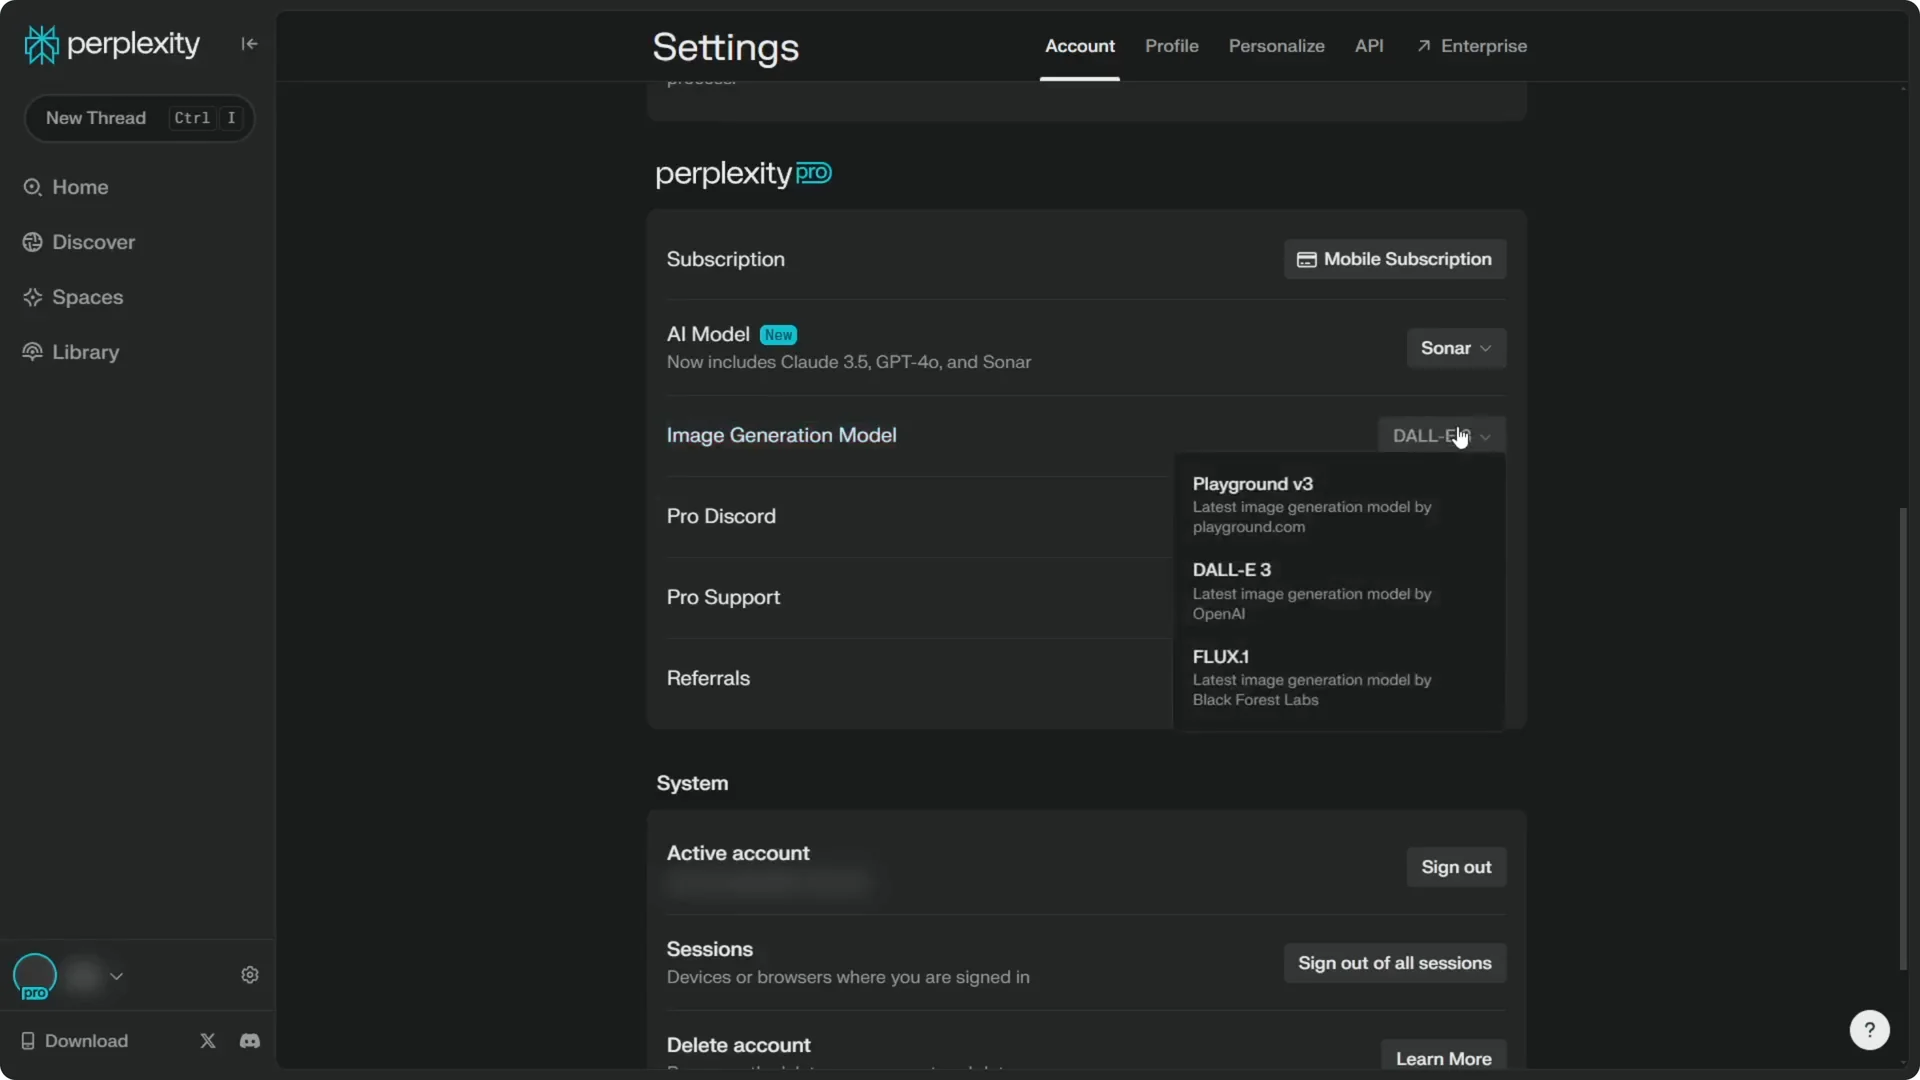1920x1080 pixels.
Task: Open the Discord icon in sidebar footer
Action: (250, 1041)
